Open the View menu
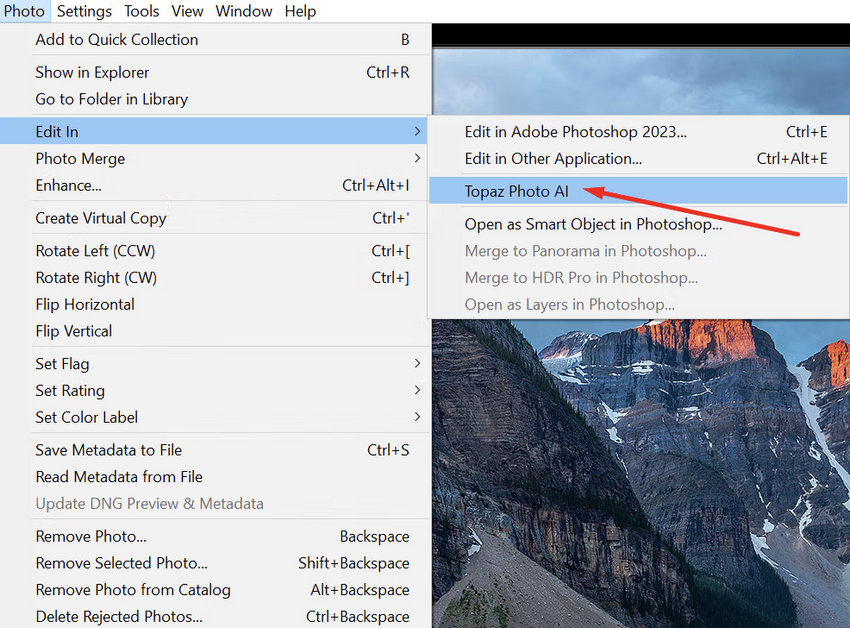The image size is (850, 628). click(x=187, y=11)
